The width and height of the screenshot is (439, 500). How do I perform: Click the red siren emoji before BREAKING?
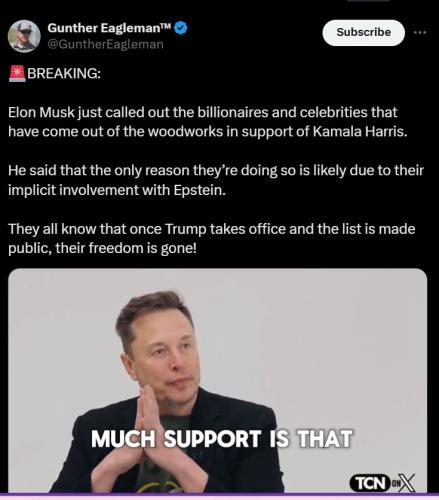click(x=17, y=73)
